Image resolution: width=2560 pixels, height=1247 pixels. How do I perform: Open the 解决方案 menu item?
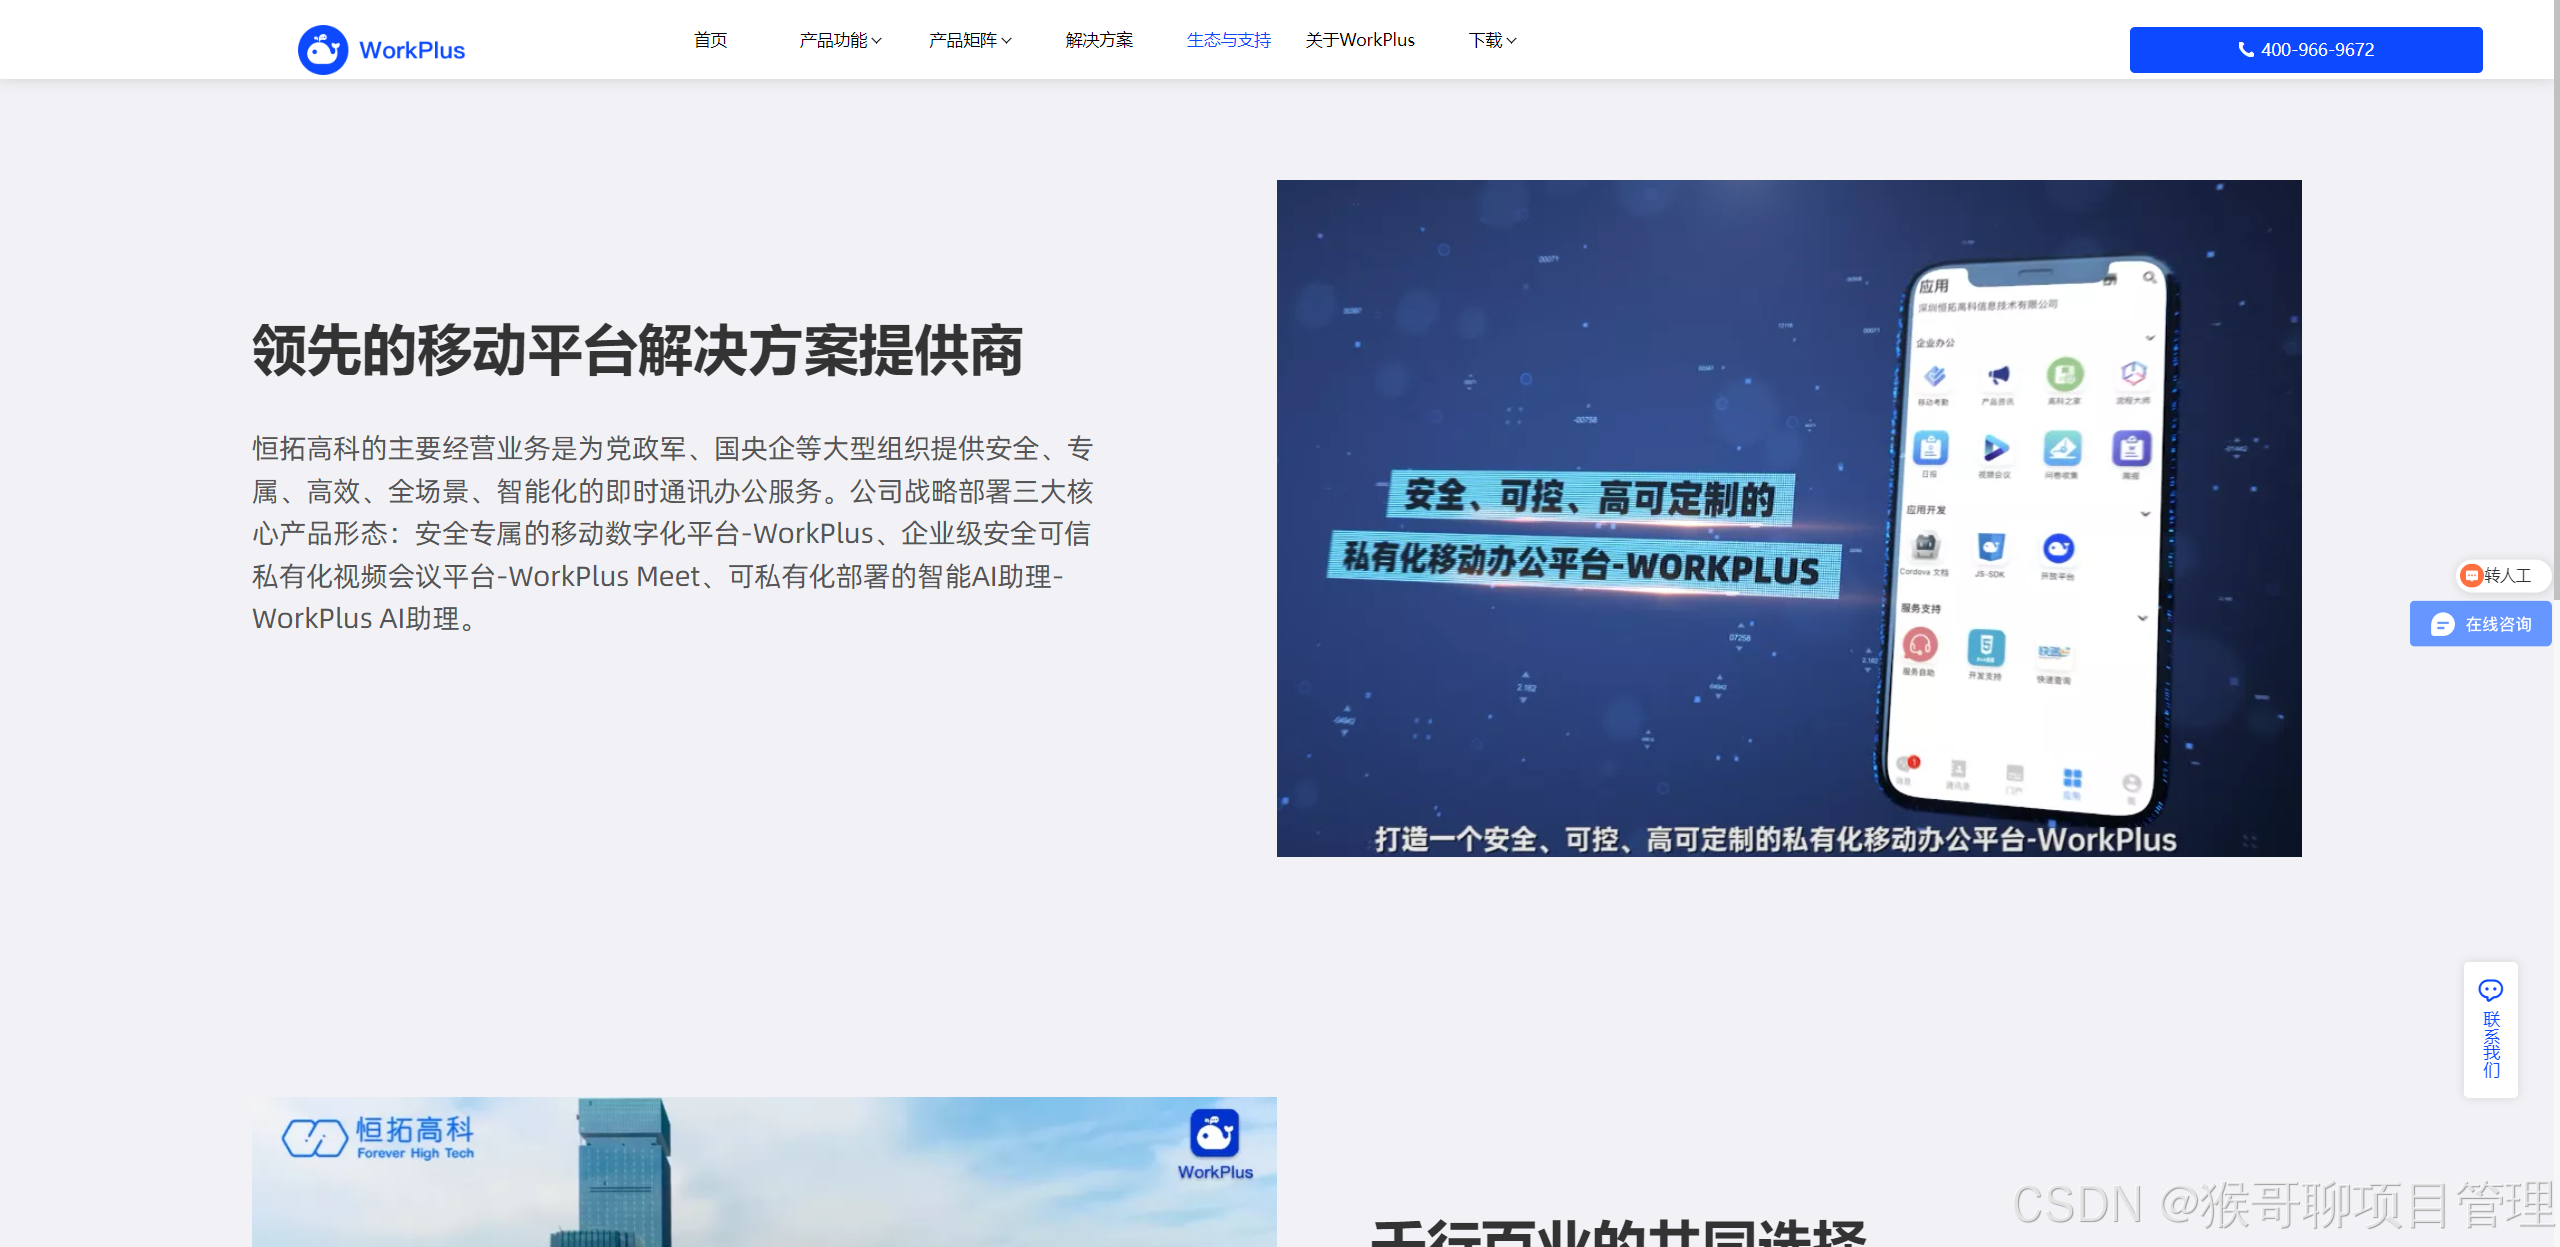(x=1099, y=40)
